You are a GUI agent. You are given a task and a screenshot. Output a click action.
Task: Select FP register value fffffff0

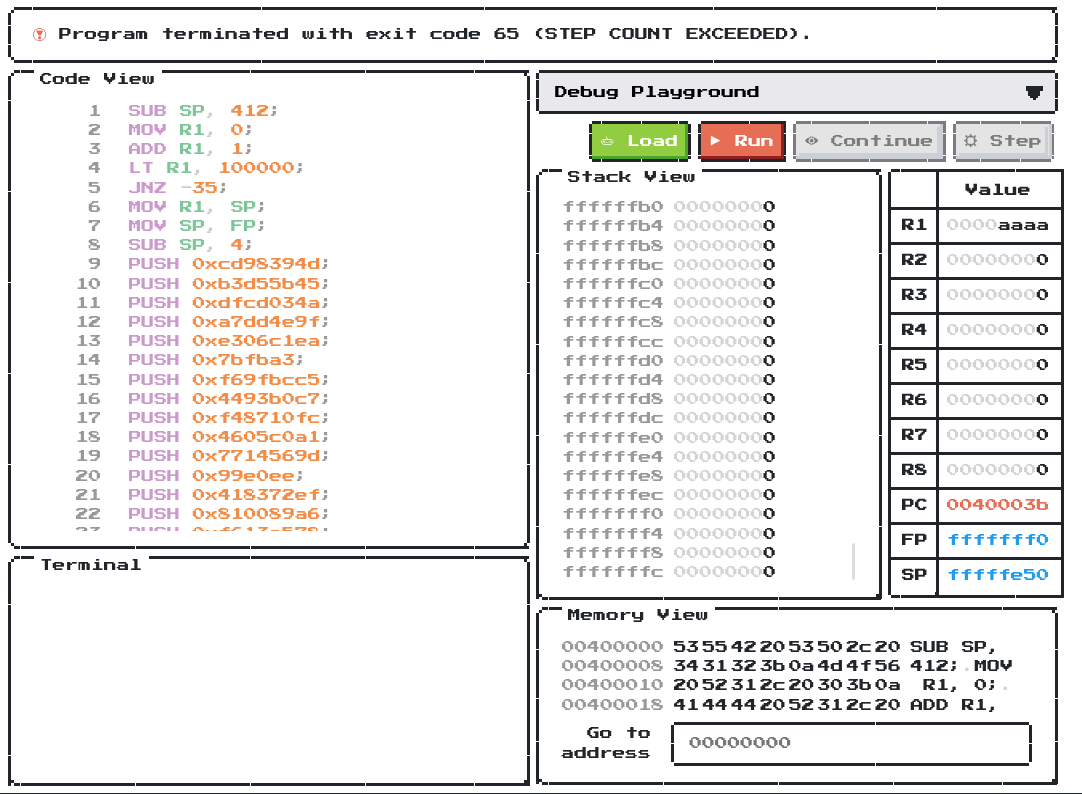click(998, 539)
